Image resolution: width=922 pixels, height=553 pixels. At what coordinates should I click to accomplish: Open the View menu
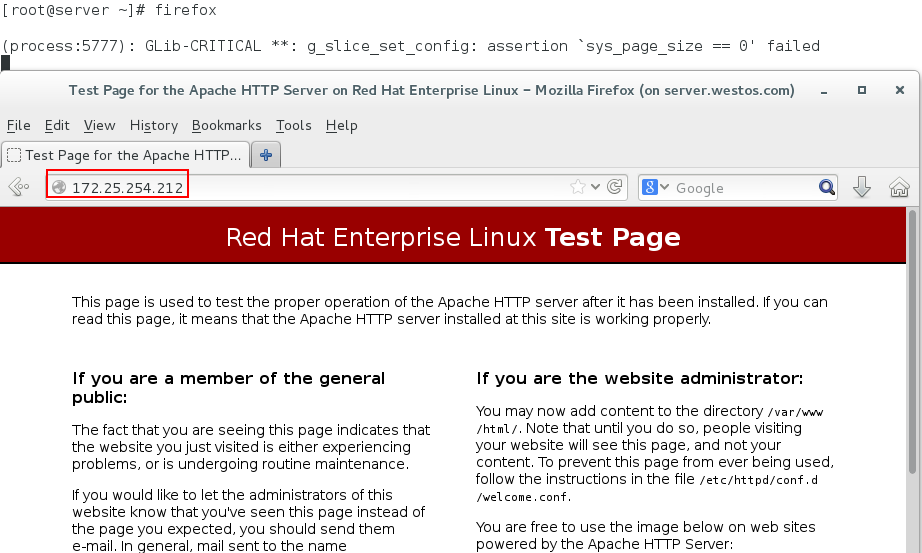(99, 125)
